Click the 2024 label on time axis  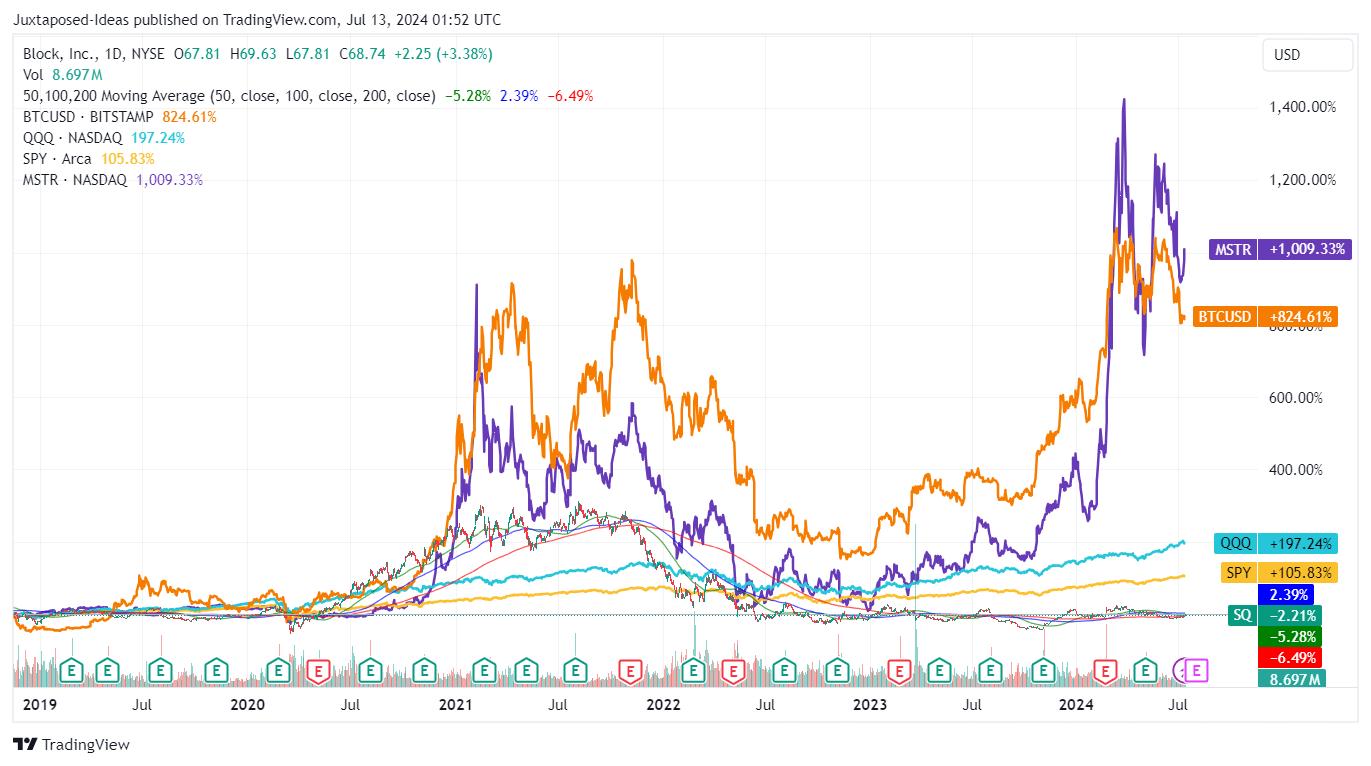[x=1077, y=705]
